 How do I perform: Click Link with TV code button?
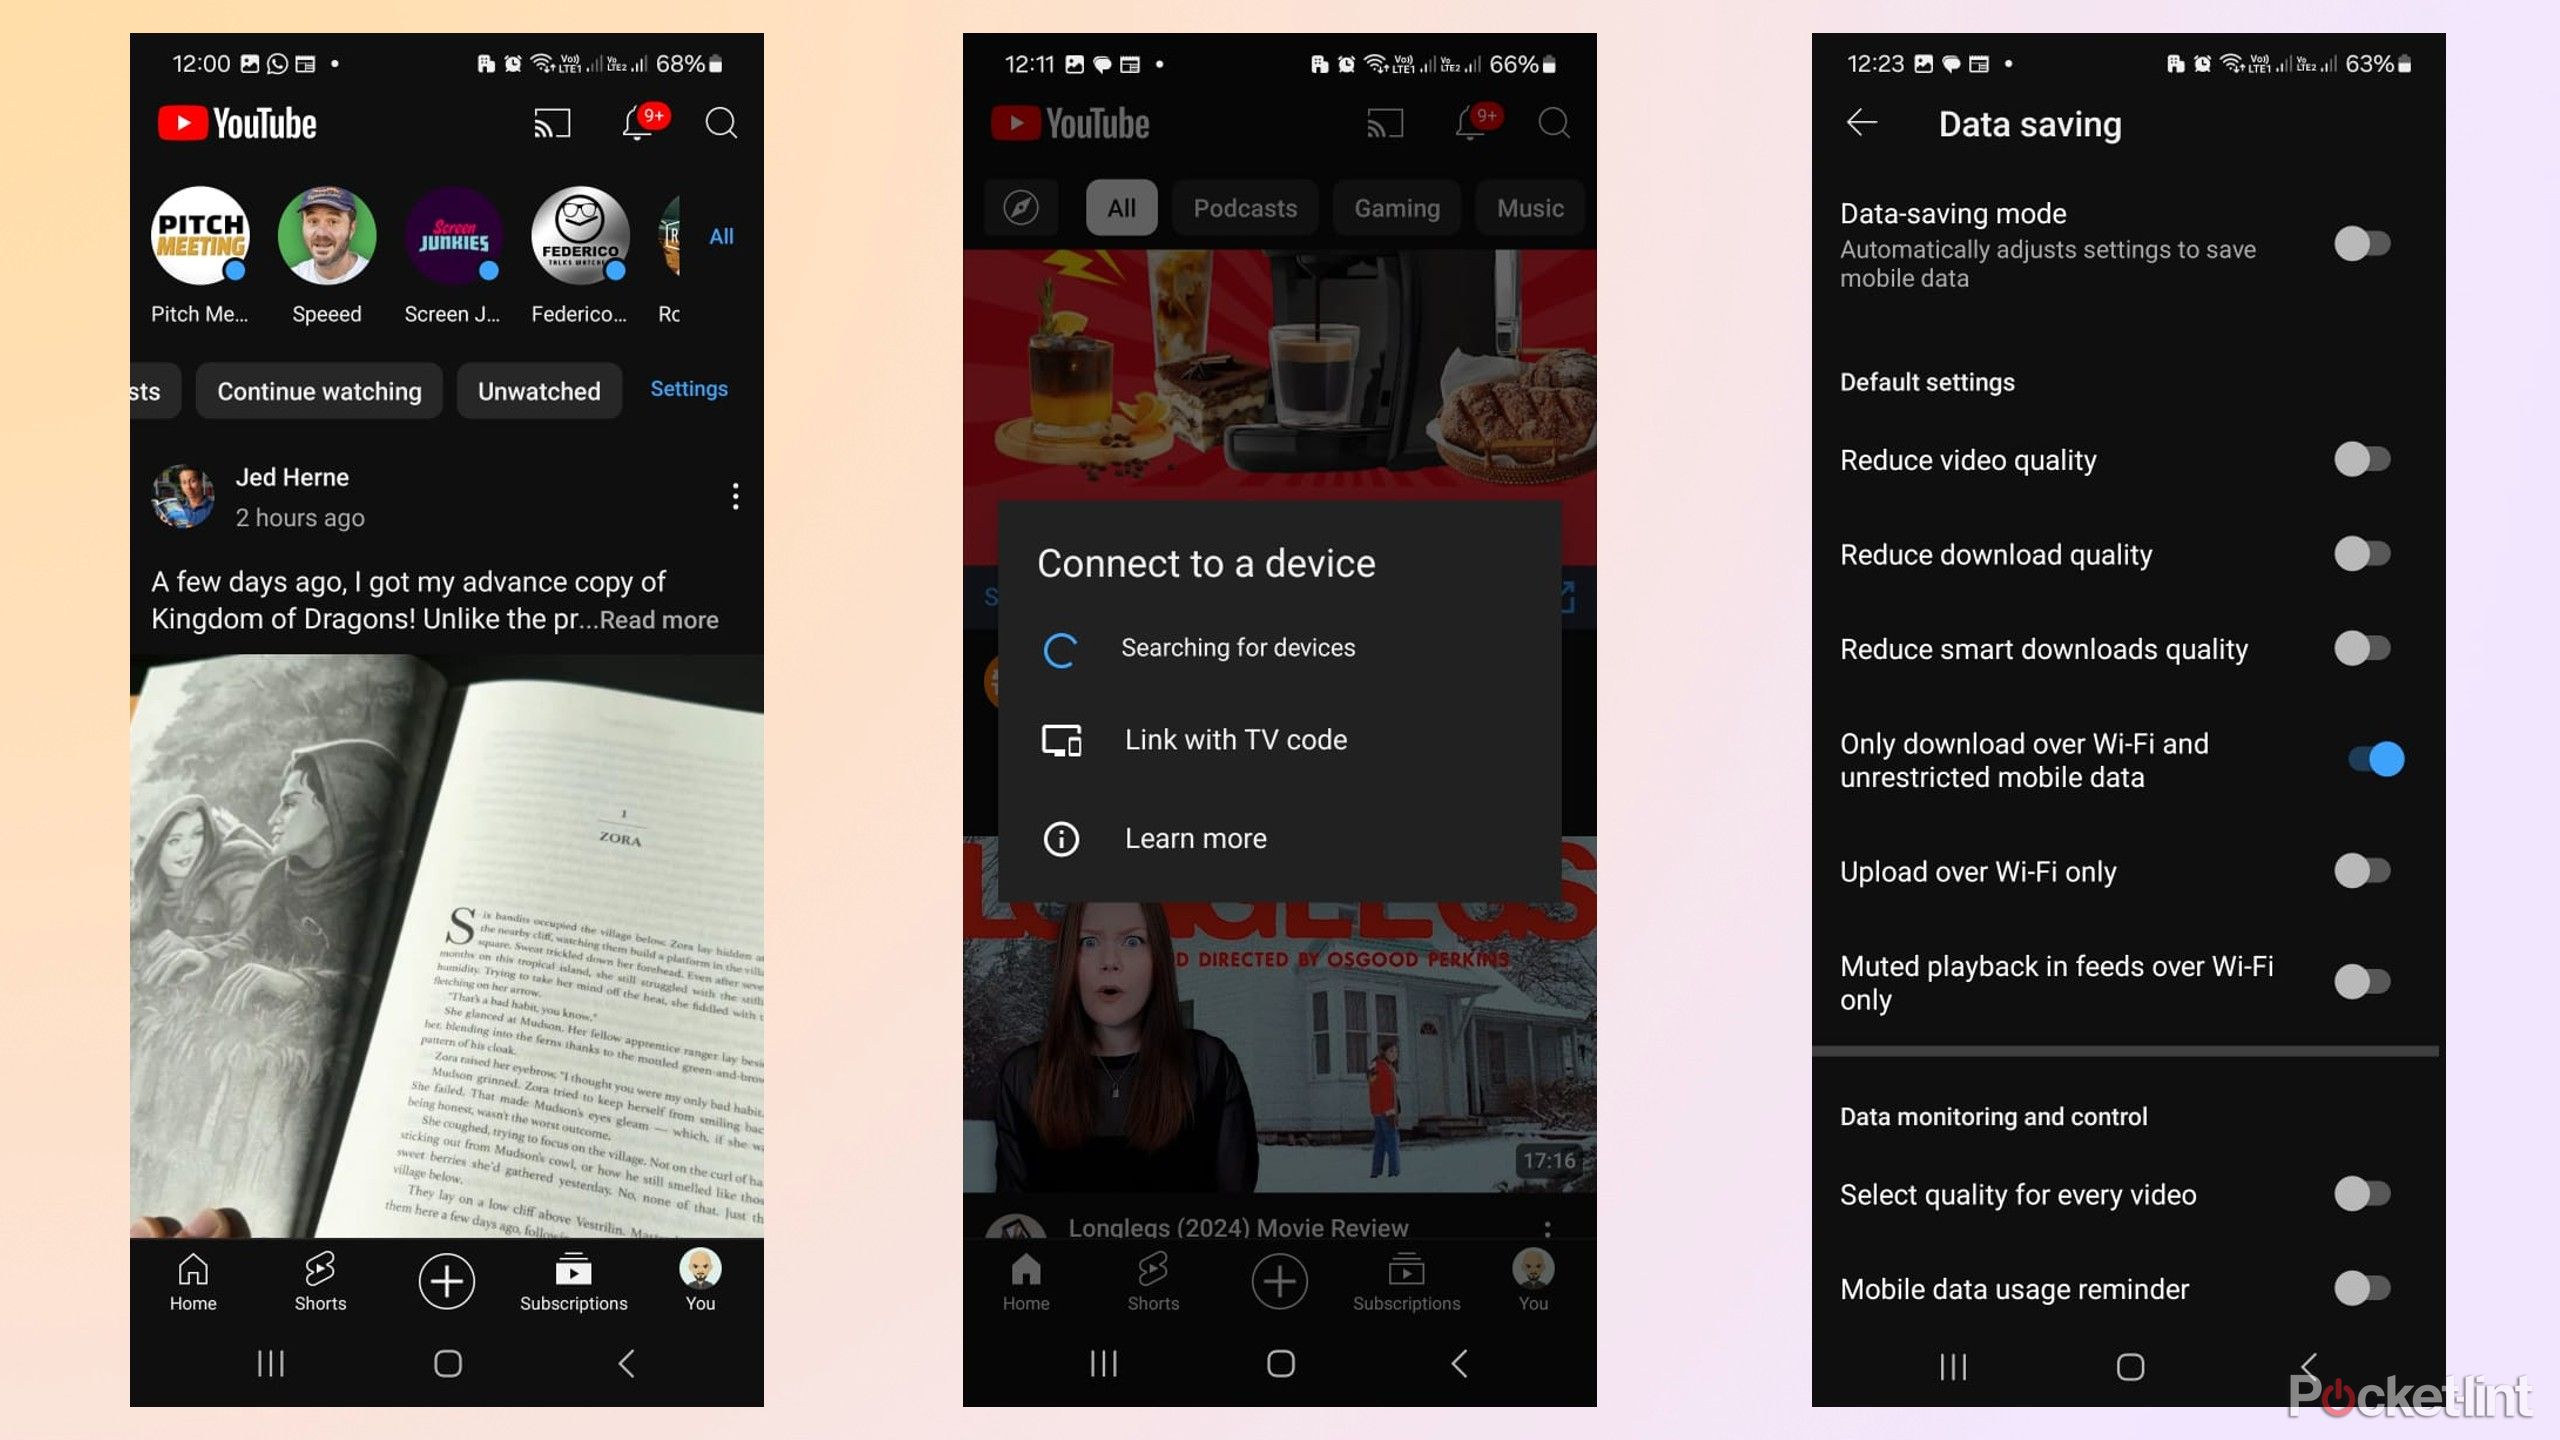tap(1236, 738)
